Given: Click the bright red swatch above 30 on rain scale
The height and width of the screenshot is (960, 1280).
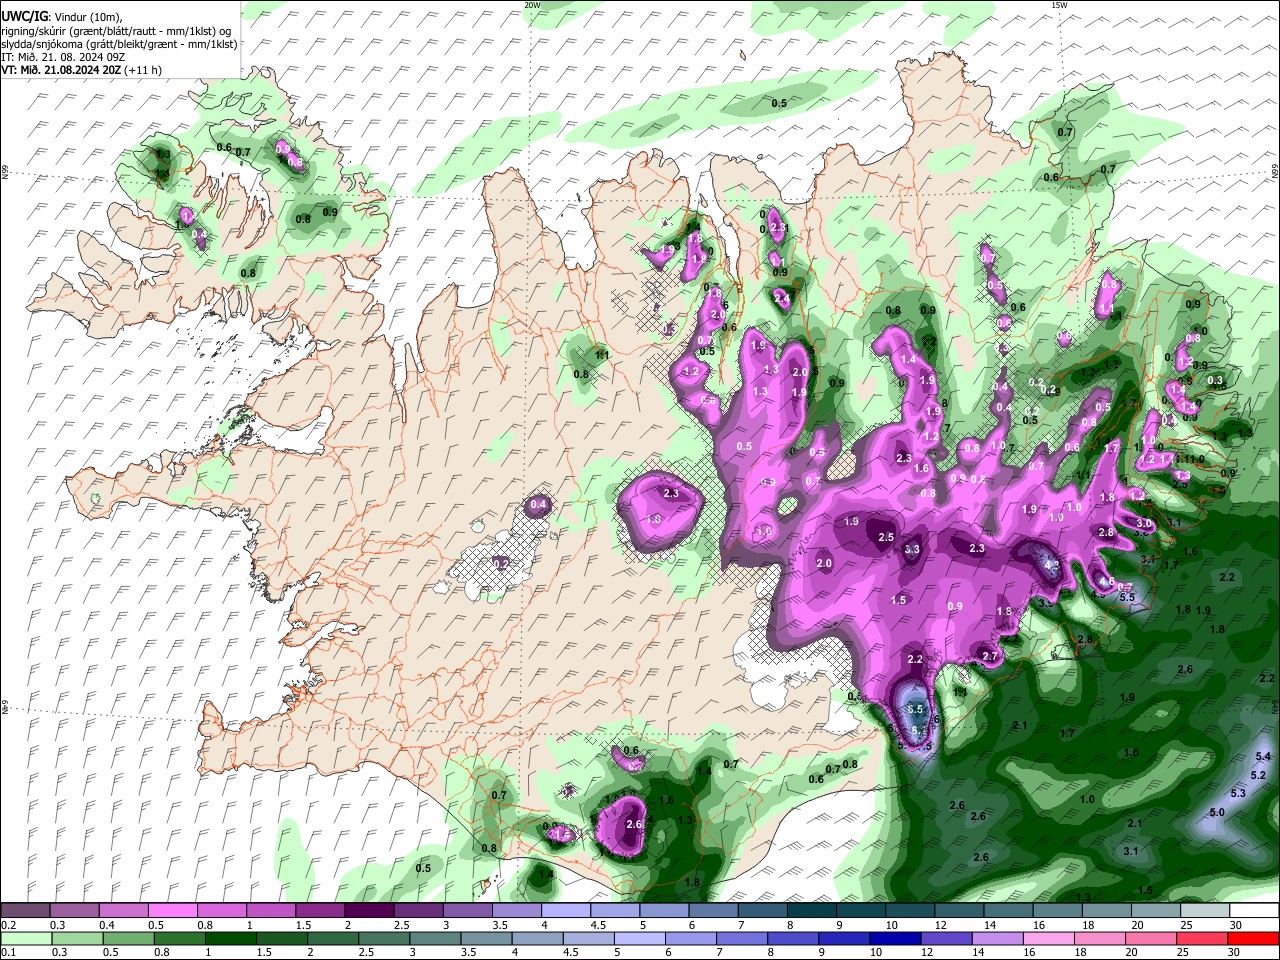Looking at the screenshot, I should click(1254, 938).
